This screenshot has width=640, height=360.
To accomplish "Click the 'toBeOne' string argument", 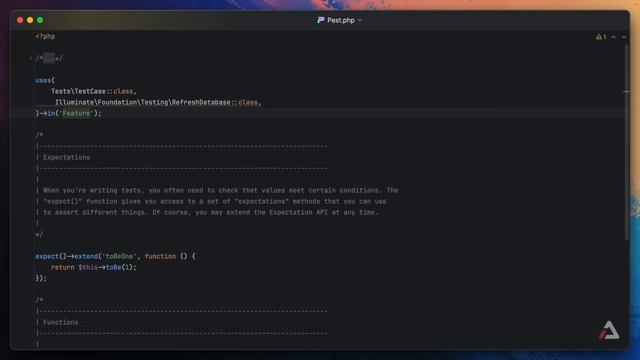I will 119,256.
